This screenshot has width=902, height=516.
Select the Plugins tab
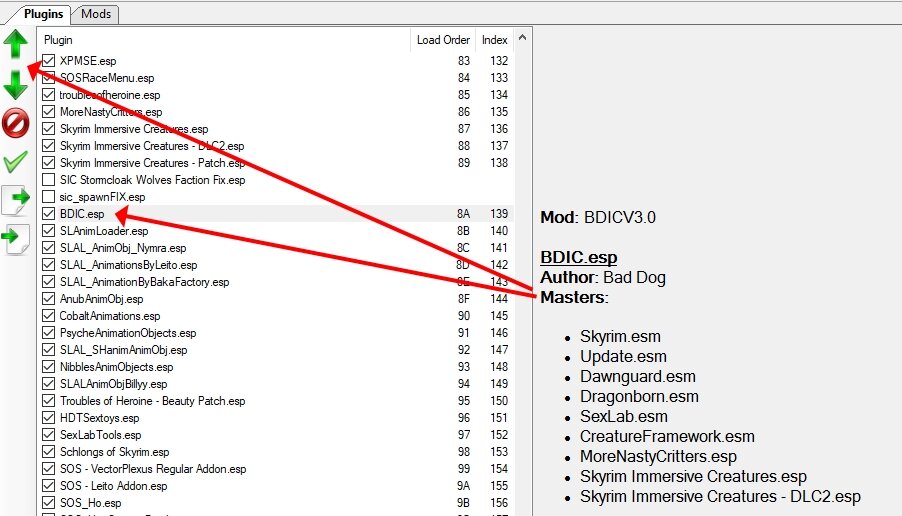pos(43,14)
